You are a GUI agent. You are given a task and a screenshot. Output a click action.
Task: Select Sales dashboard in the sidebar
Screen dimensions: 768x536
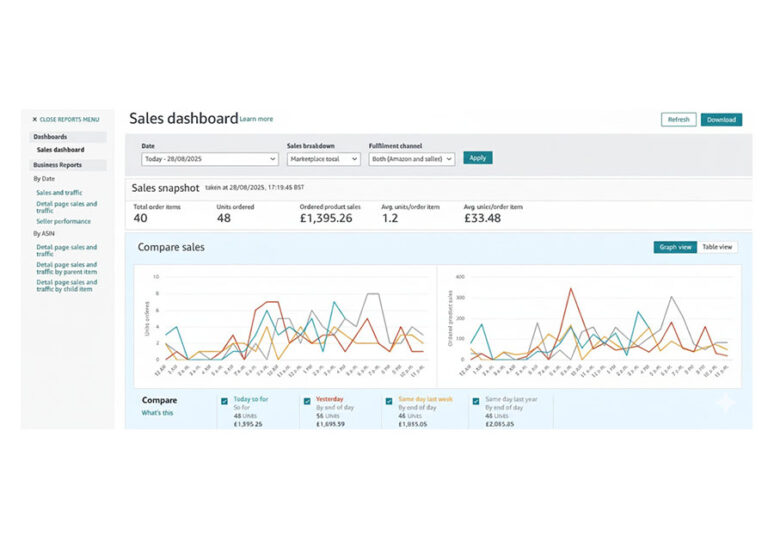tap(60, 150)
